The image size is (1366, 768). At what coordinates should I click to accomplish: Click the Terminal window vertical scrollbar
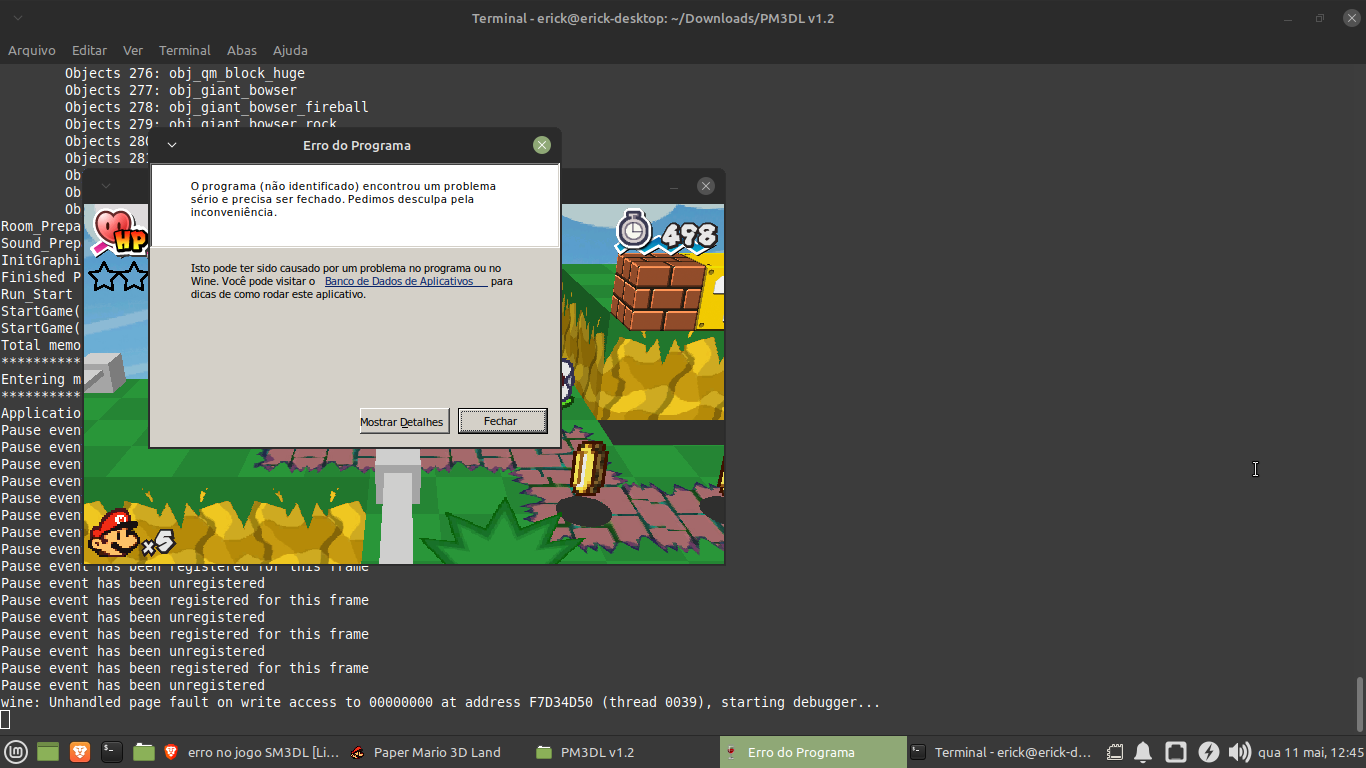[x=1359, y=704]
